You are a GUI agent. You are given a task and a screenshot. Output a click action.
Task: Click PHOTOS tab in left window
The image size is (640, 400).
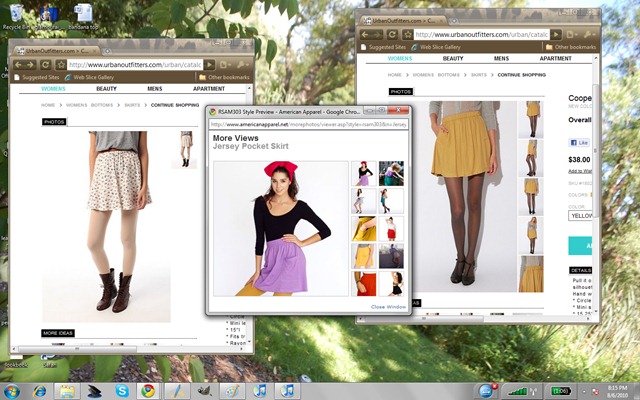(x=54, y=122)
